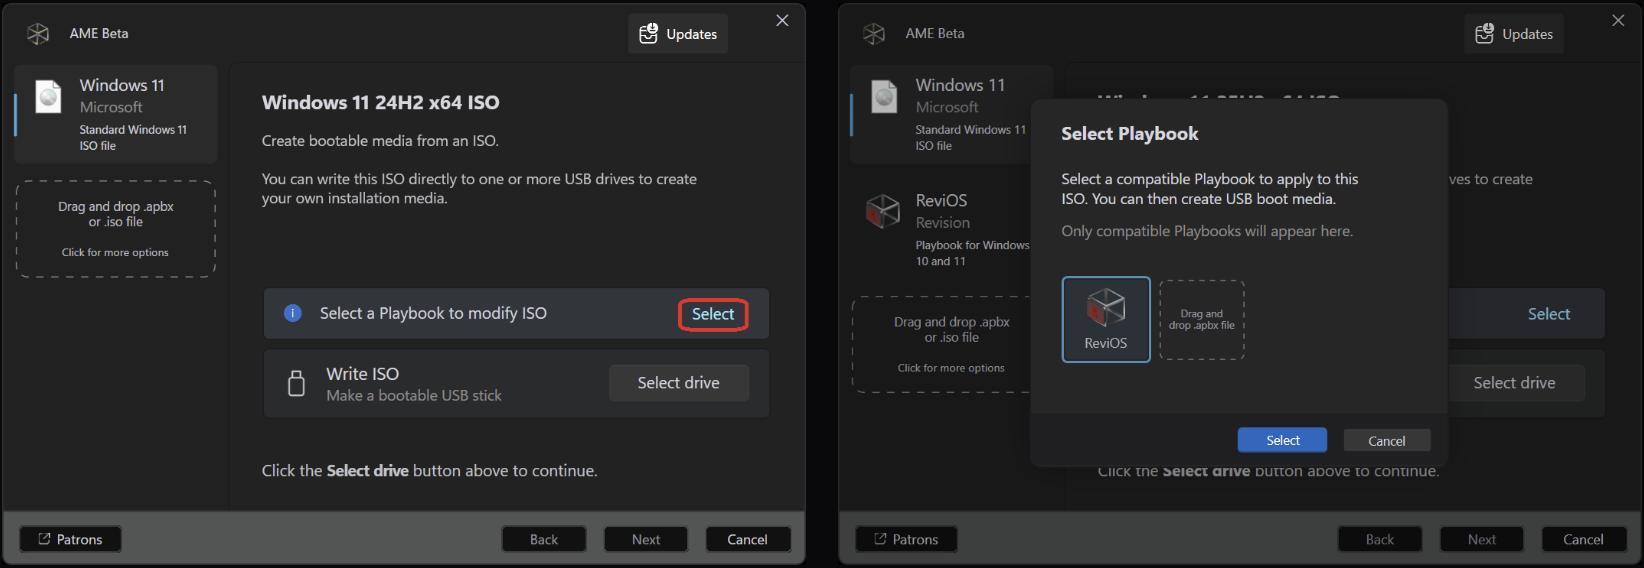
Task: Click the ReviOS cube icon in right sidebar
Action: coord(883,211)
